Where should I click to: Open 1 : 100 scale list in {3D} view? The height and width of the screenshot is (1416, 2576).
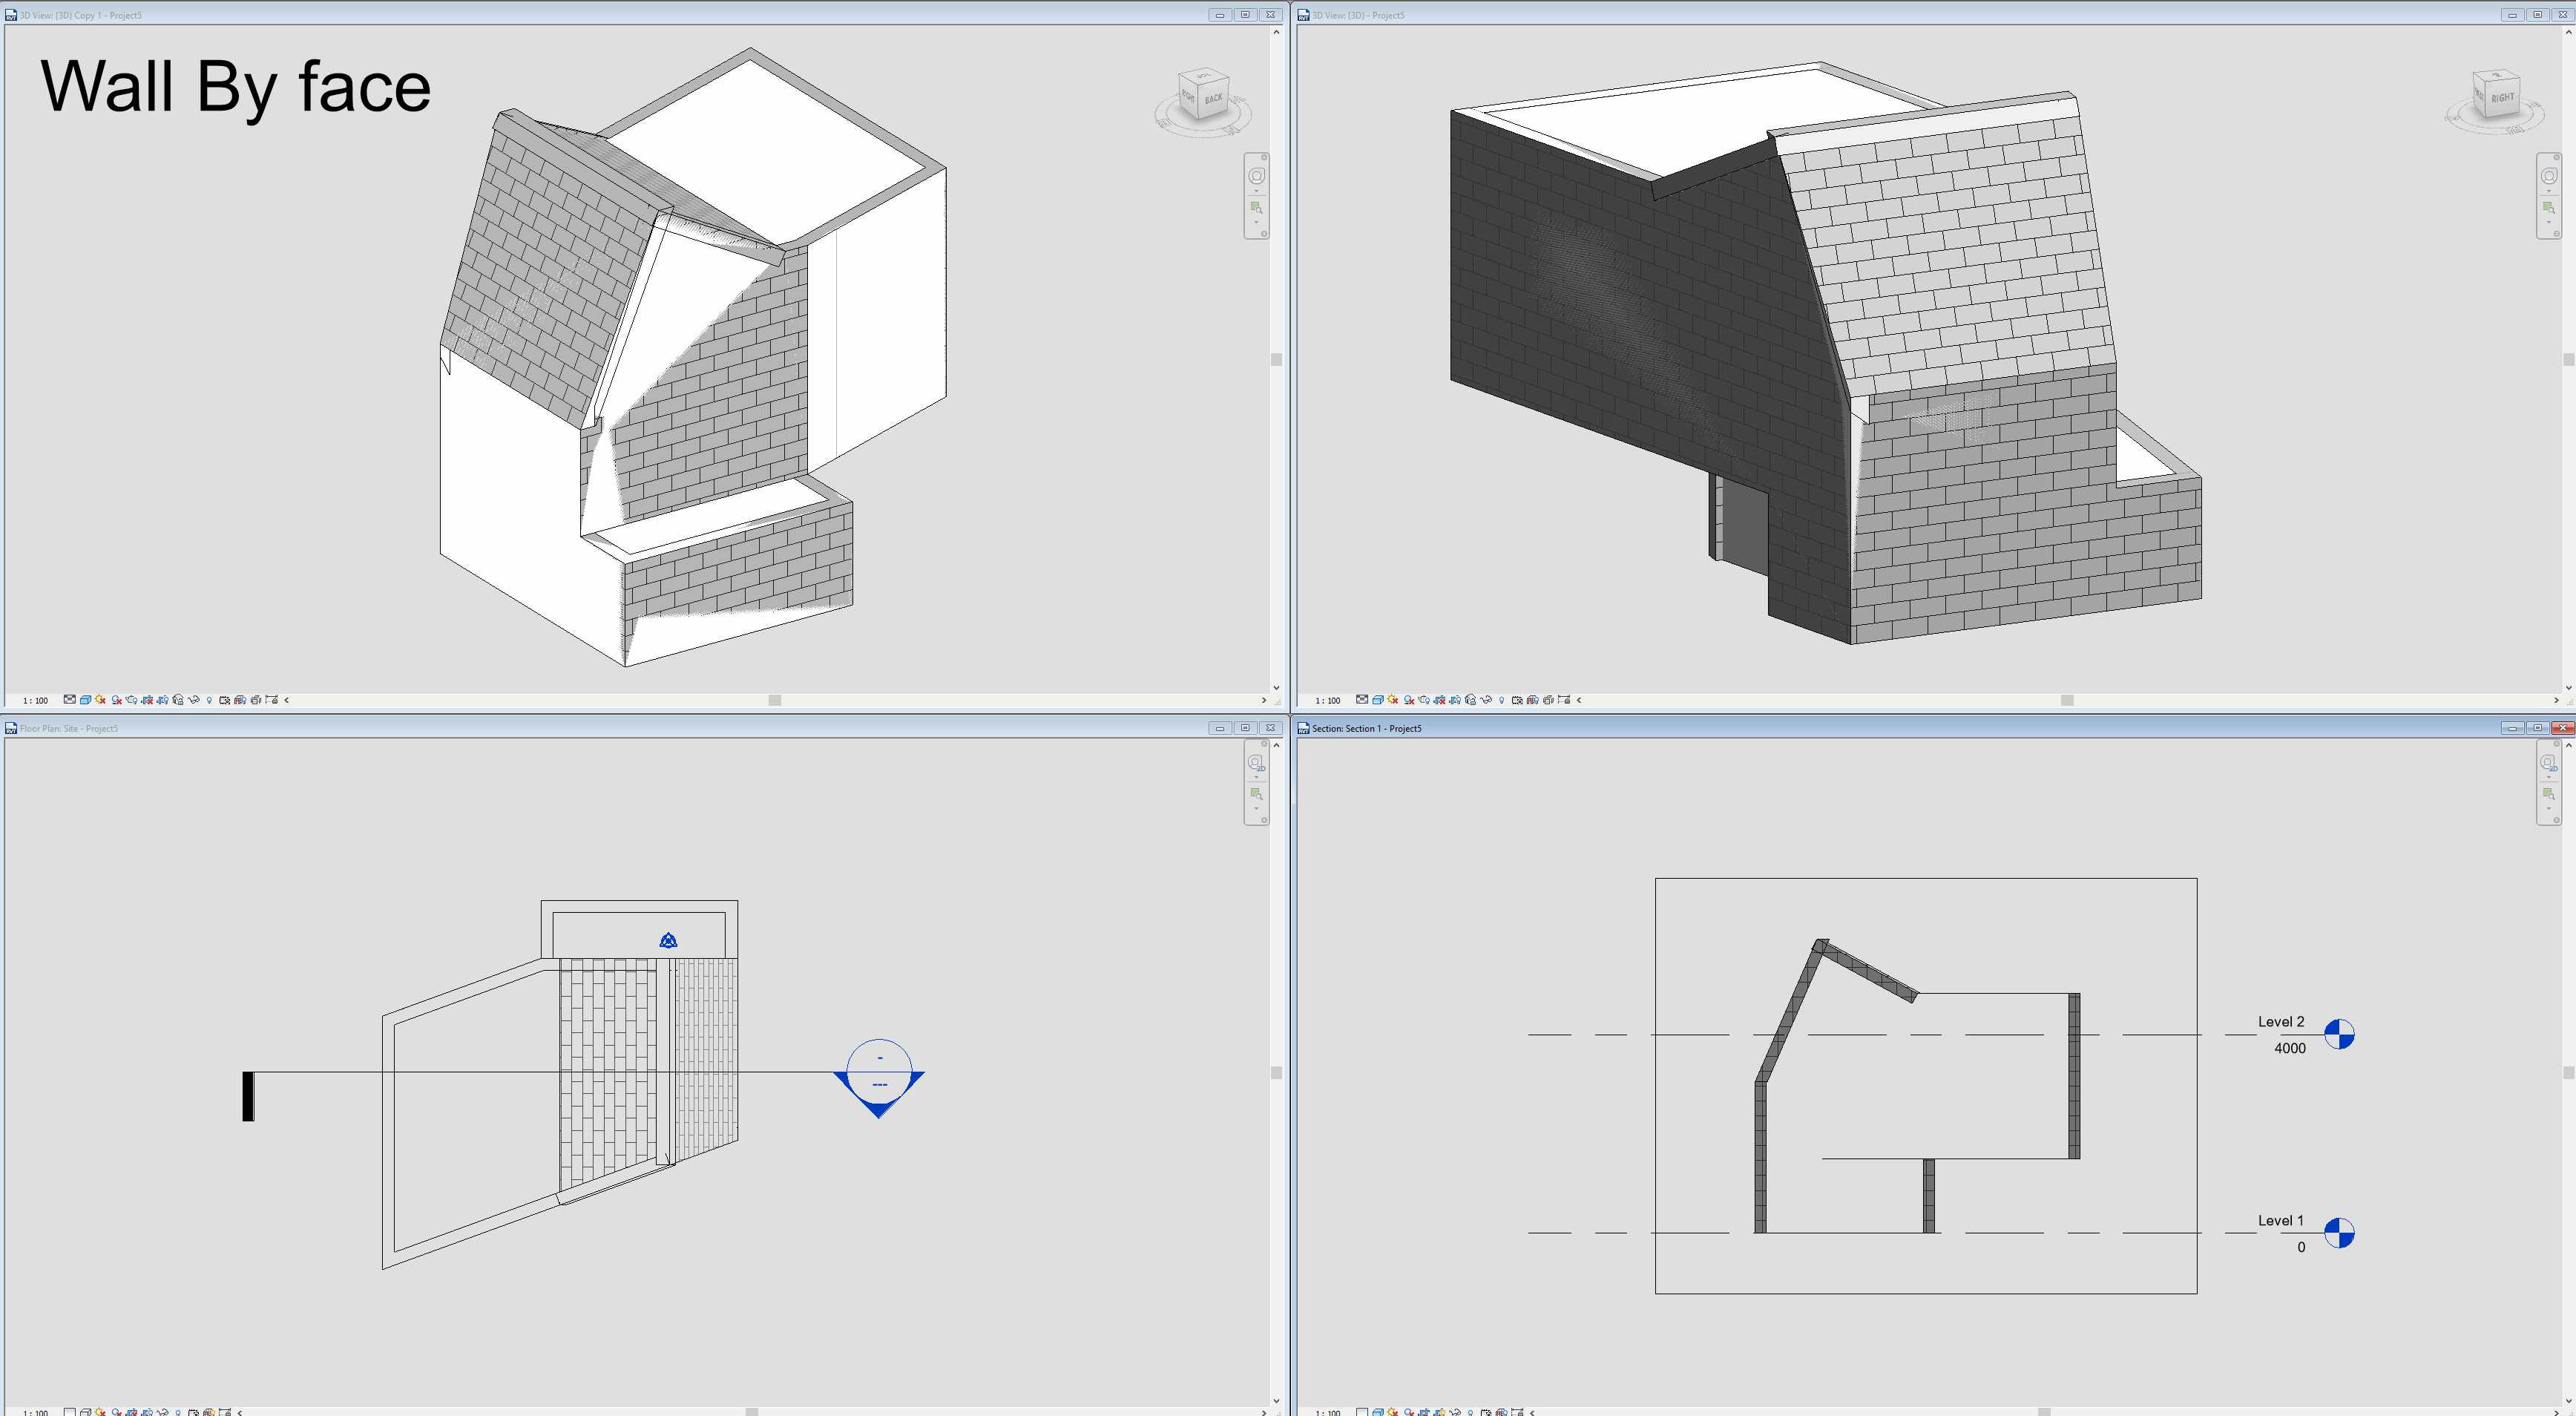(1328, 701)
